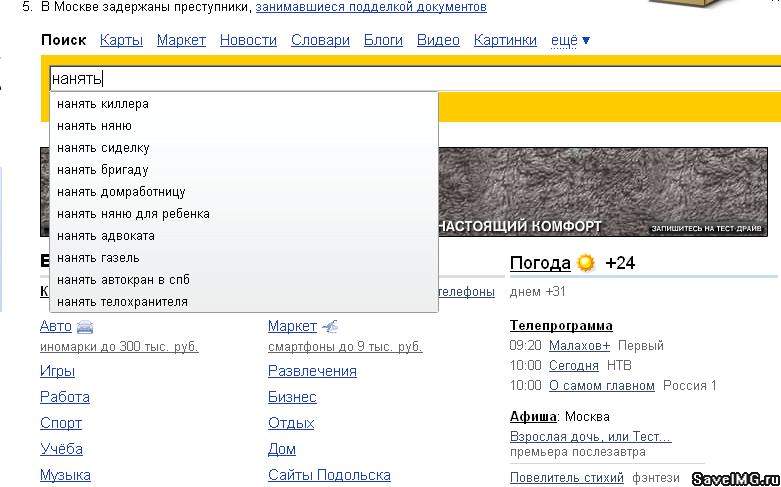Open the Маркет category link below

pos(292,326)
